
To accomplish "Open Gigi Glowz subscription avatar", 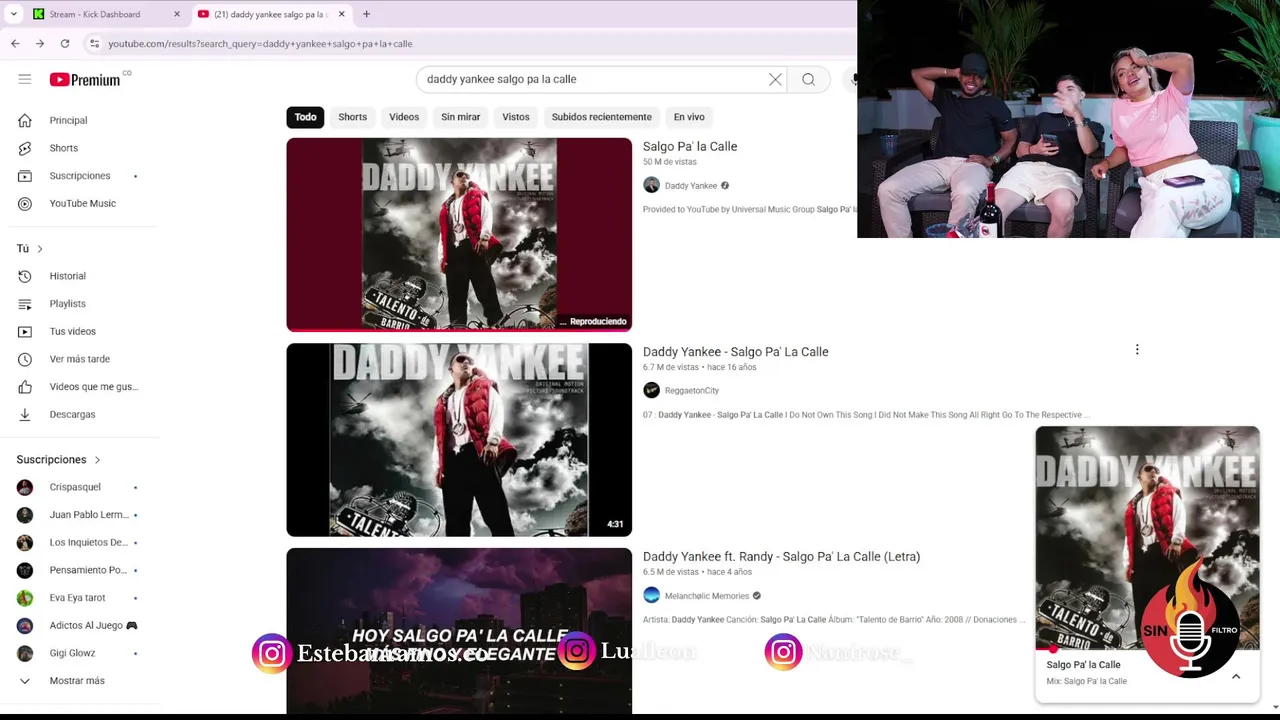I will (25, 653).
